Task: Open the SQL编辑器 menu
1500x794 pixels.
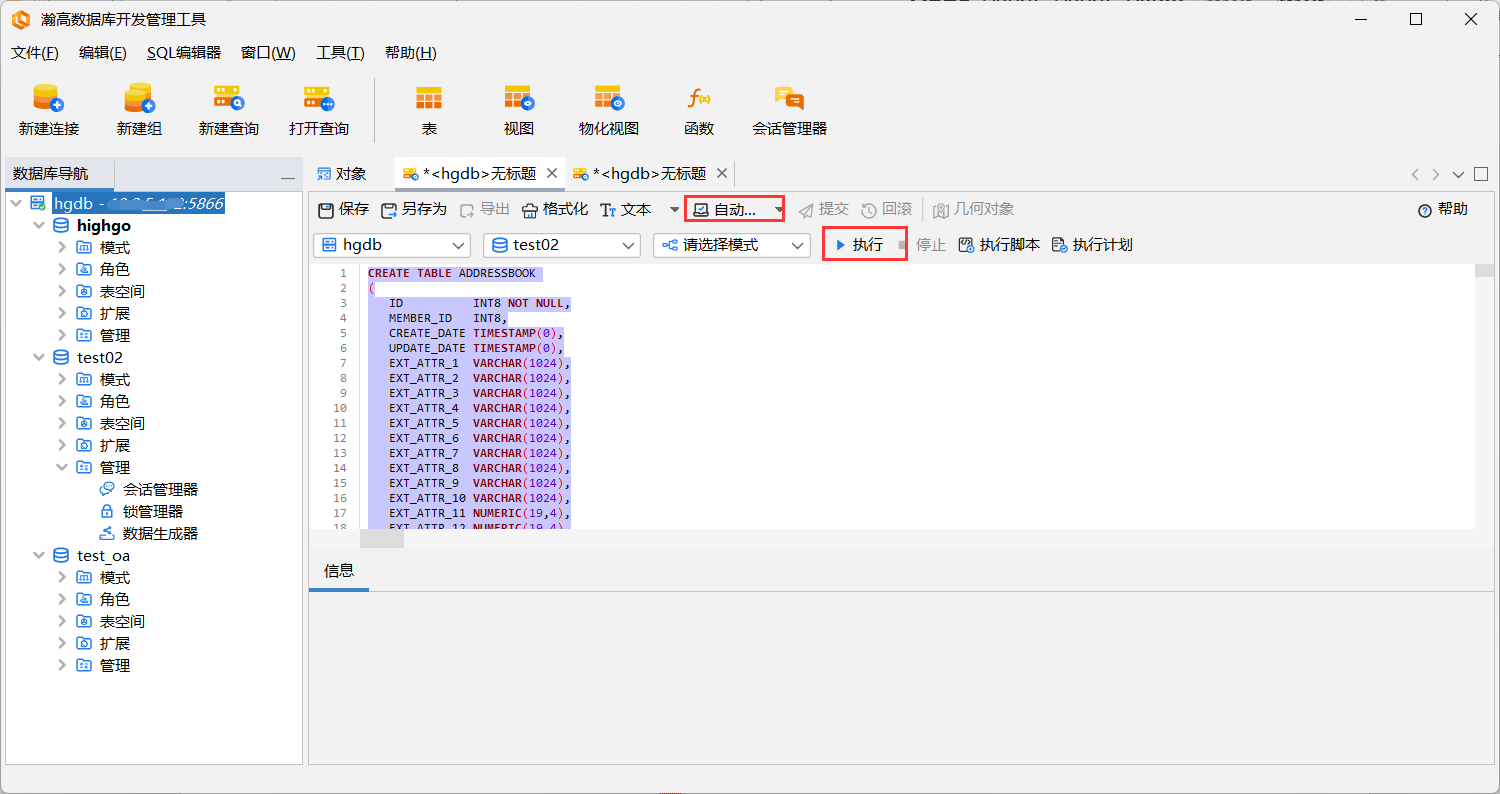Action: pos(183,53)
